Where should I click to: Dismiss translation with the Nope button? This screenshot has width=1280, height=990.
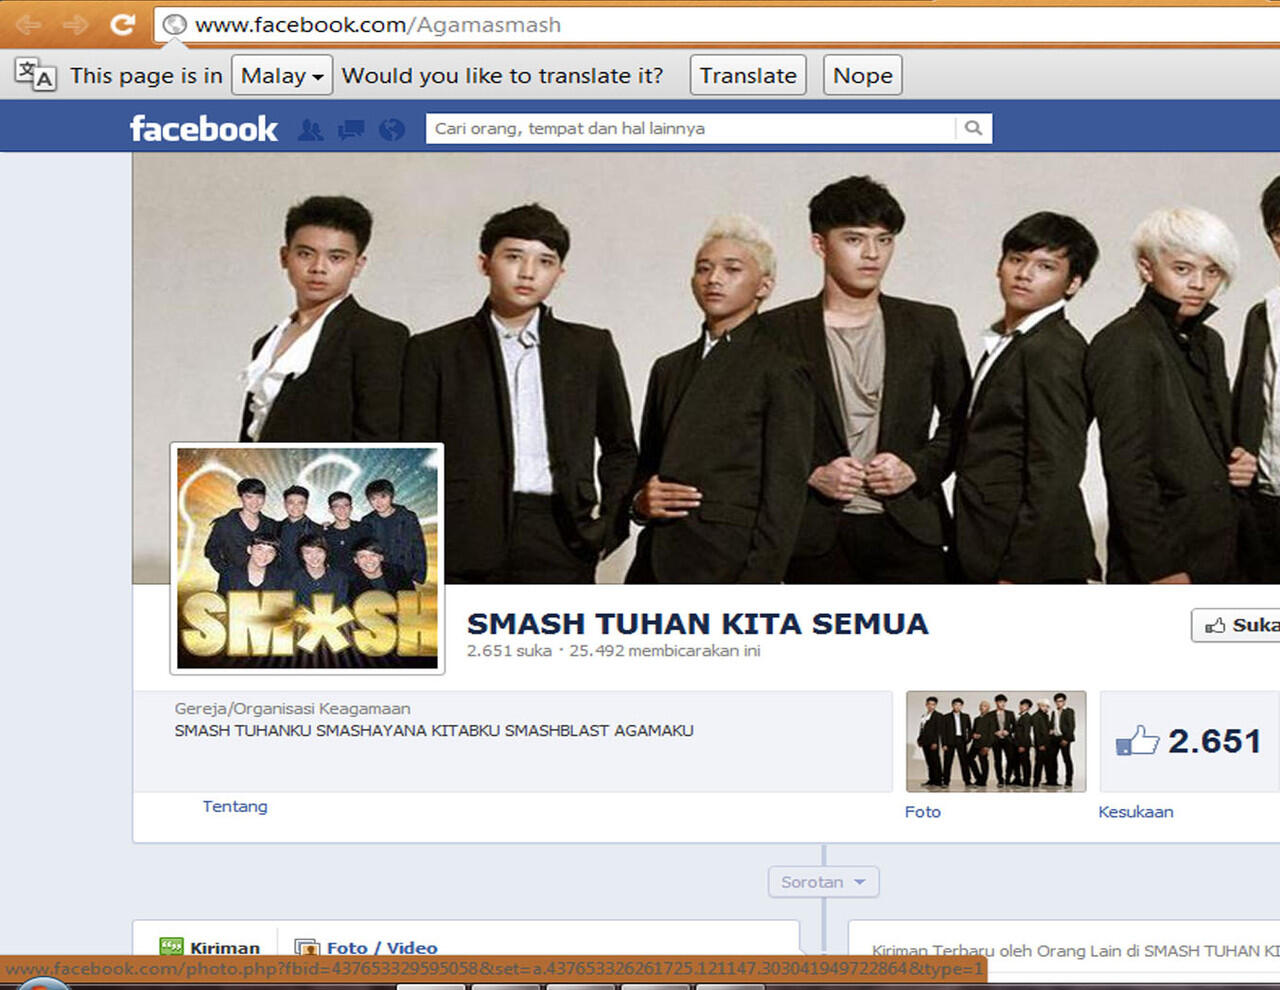pos(862,75)
